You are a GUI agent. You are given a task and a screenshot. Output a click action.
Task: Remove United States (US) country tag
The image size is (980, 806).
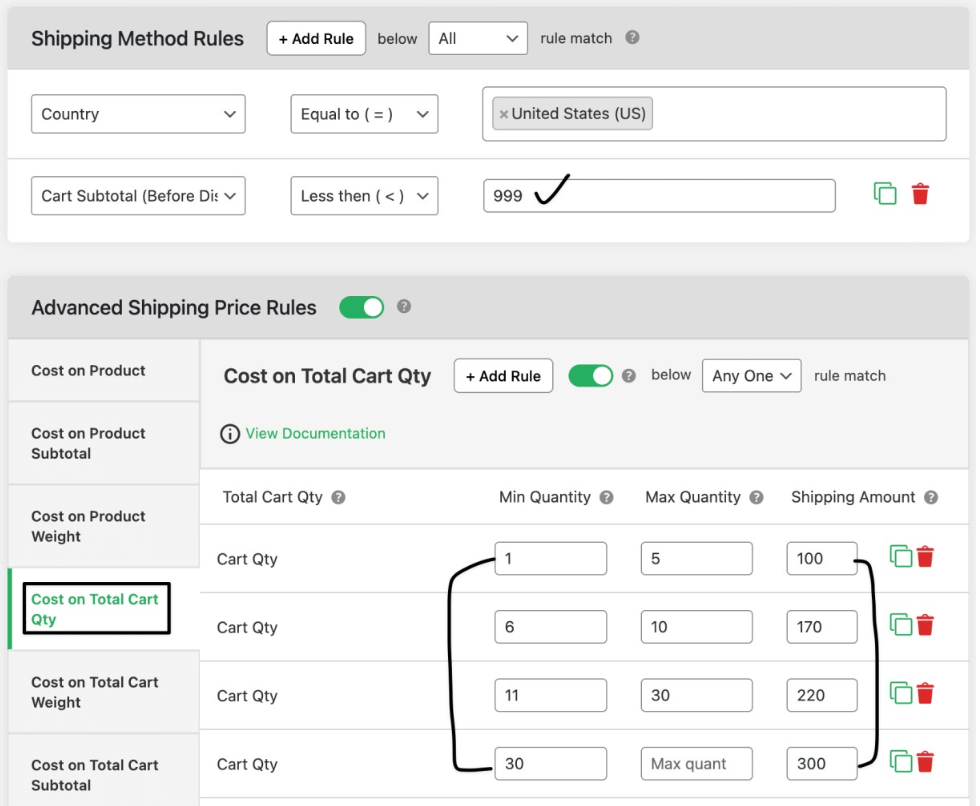coord(503,114)
